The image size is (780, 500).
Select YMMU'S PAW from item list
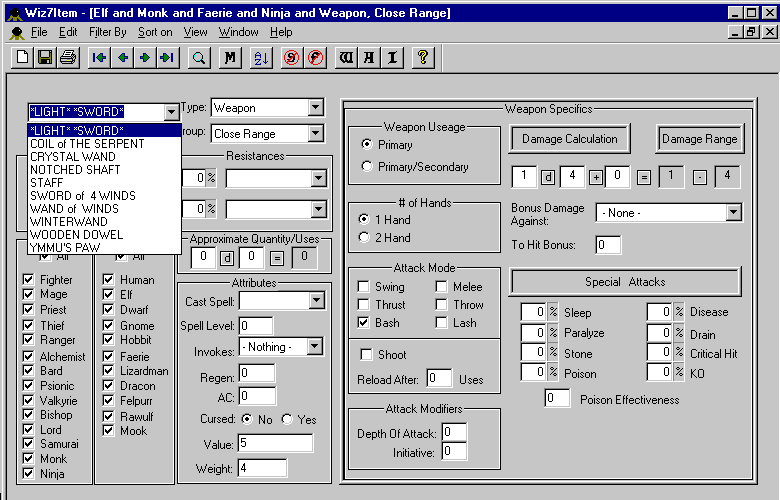pos(104,247)
